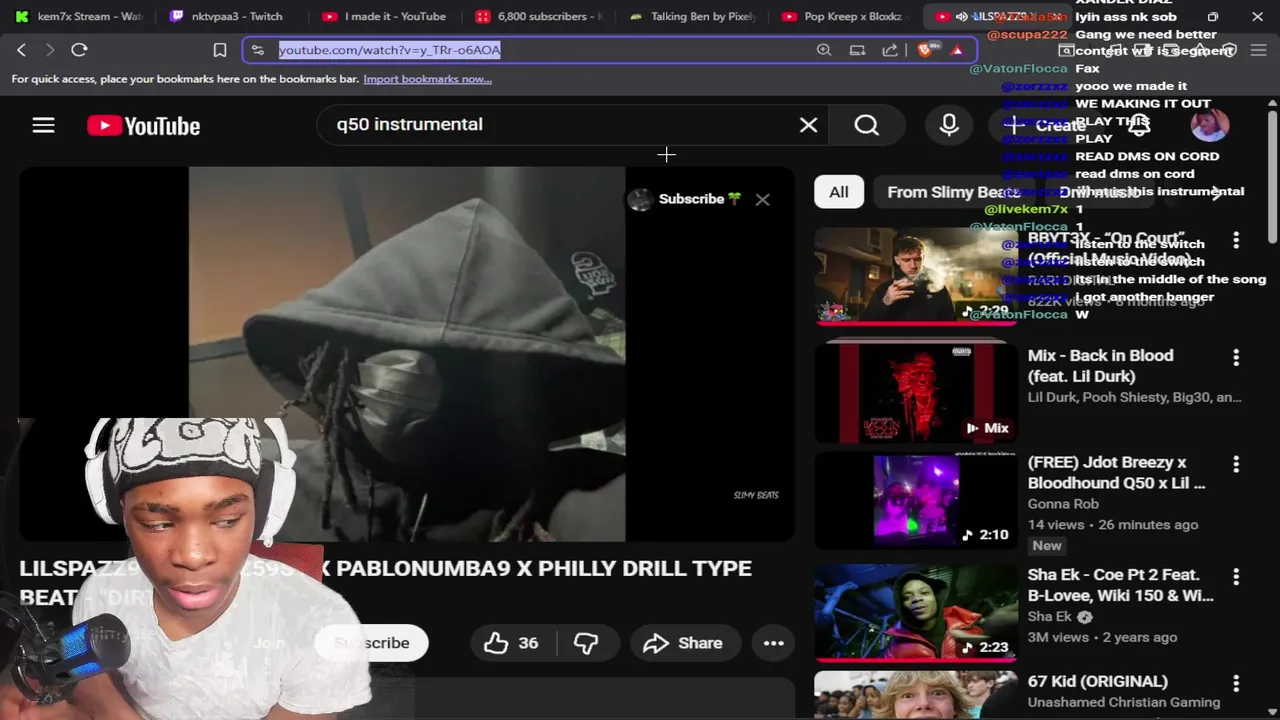Open options for Jdot Breezy video
Image resolution: width=1280 pixels, height=720 pixels.
(1236, 464)
